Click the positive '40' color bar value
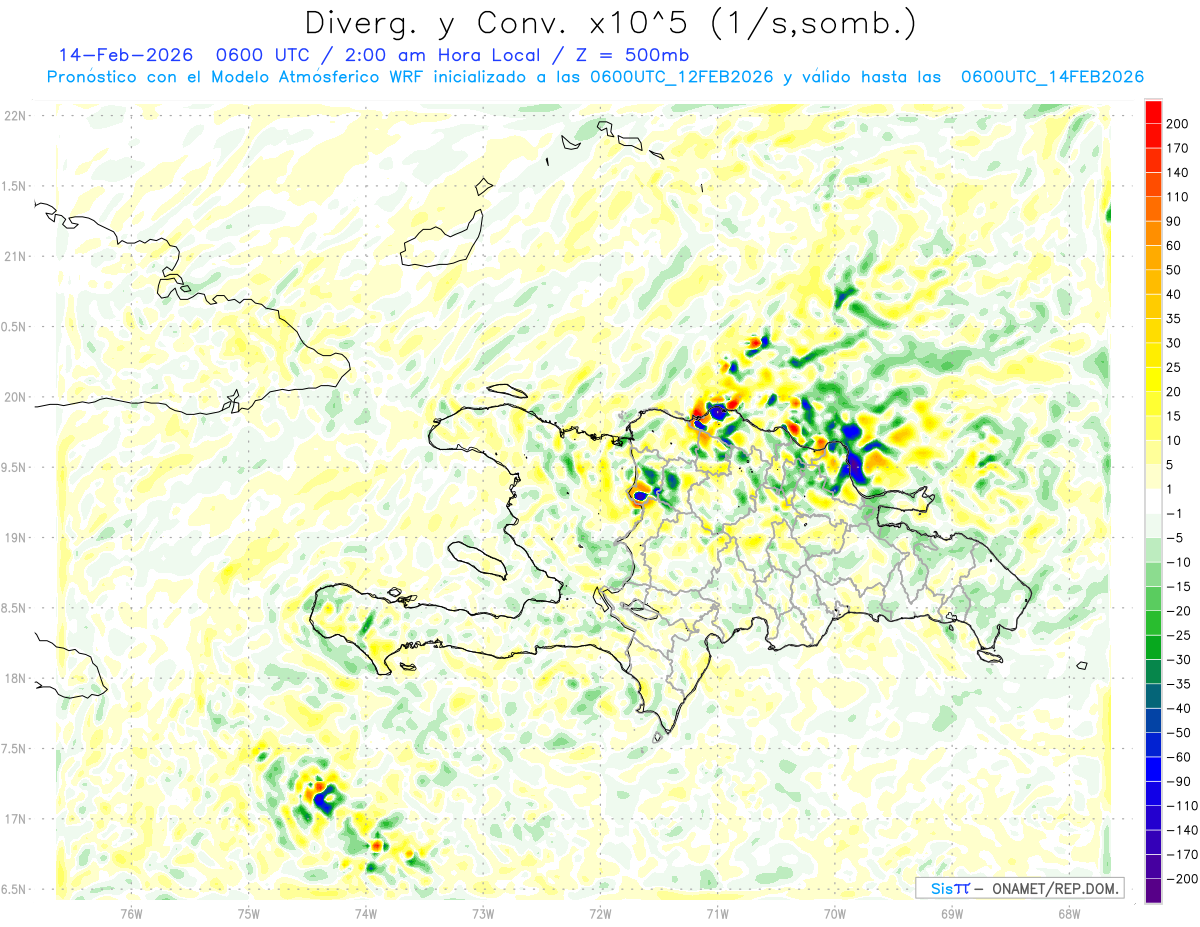 1175,294
